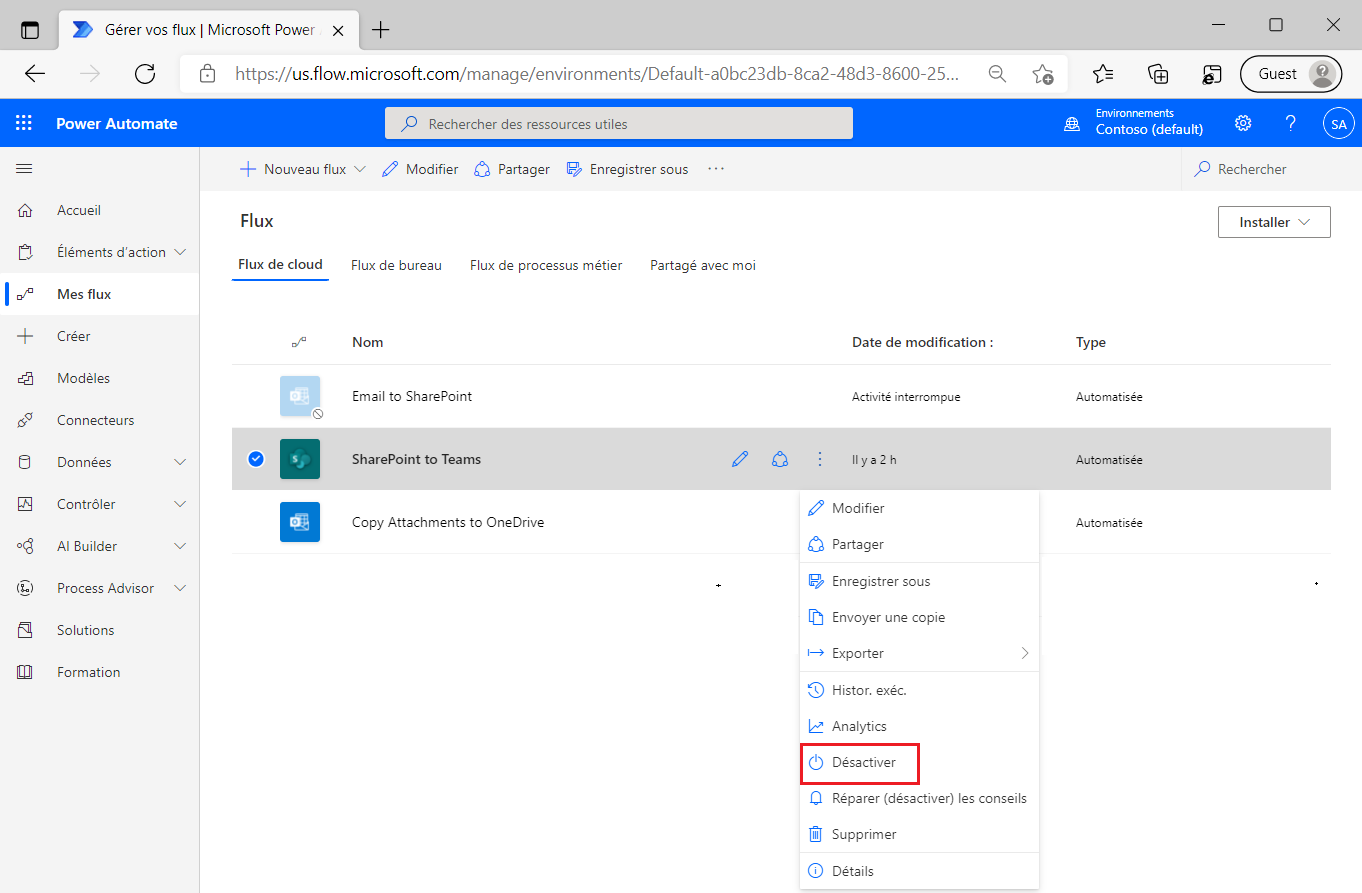Image resolution: width=1362 pixels, height=893 pixels.
Task: Choose Modifier in the context menu
Action: 919,508
